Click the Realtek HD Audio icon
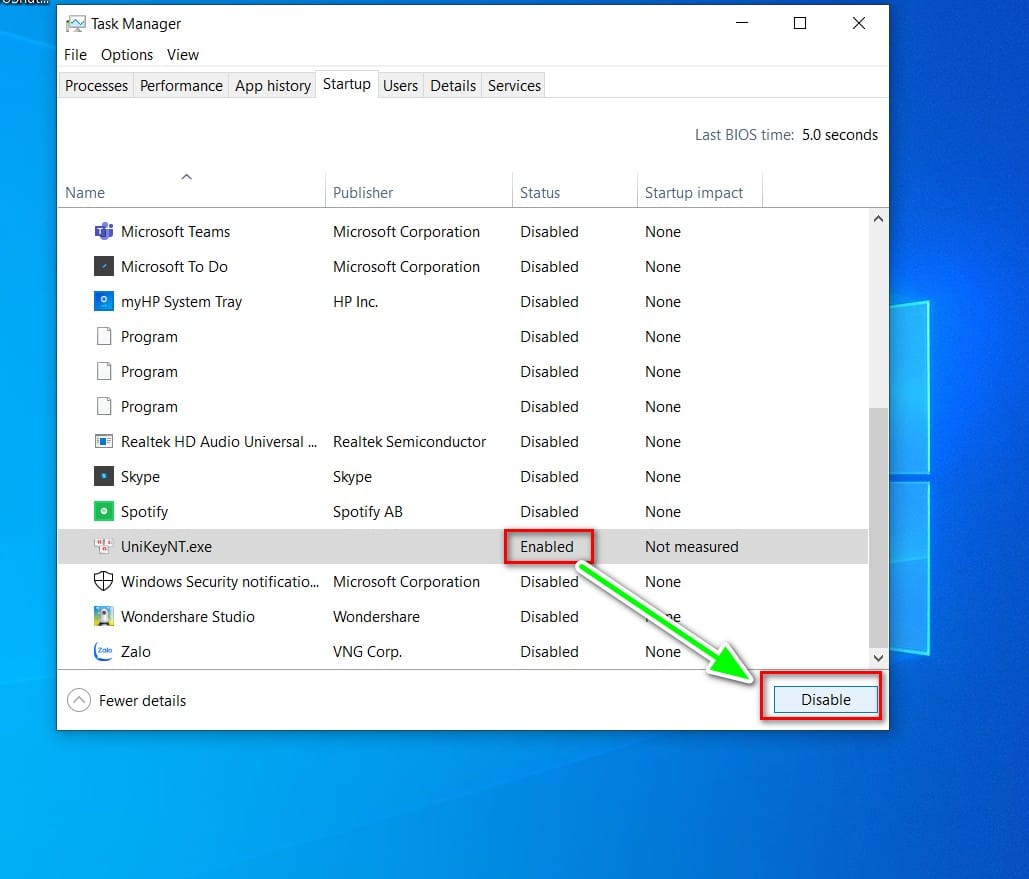1029x879 pixels. [104, 441]
